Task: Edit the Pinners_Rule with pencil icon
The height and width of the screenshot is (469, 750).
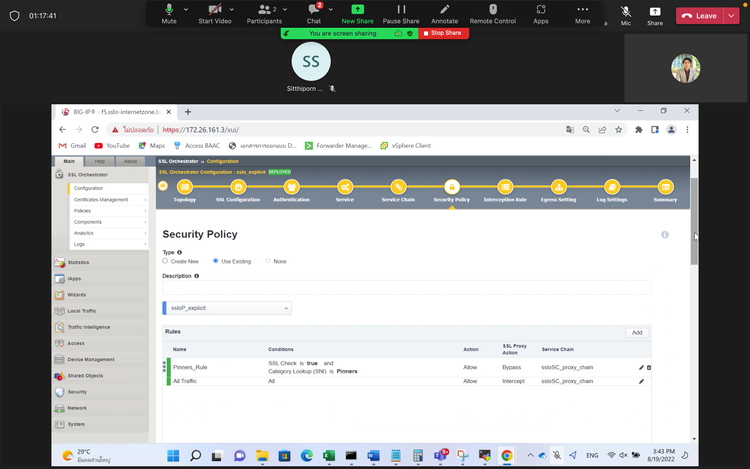Action: pyautogui.click(x=641, y=367)
